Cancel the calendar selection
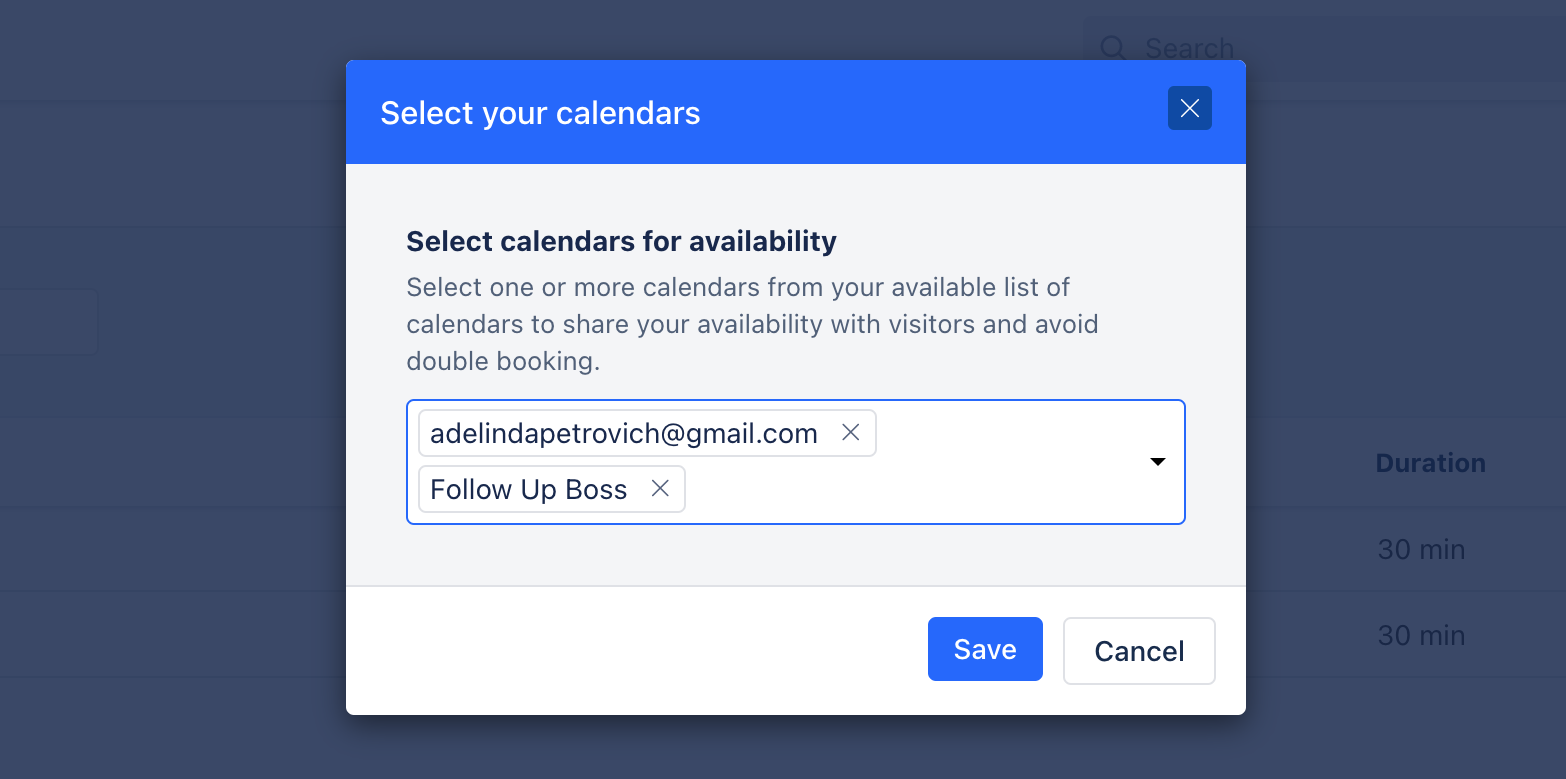Screen dimensions: 1566x779 tap(1139, 651)
